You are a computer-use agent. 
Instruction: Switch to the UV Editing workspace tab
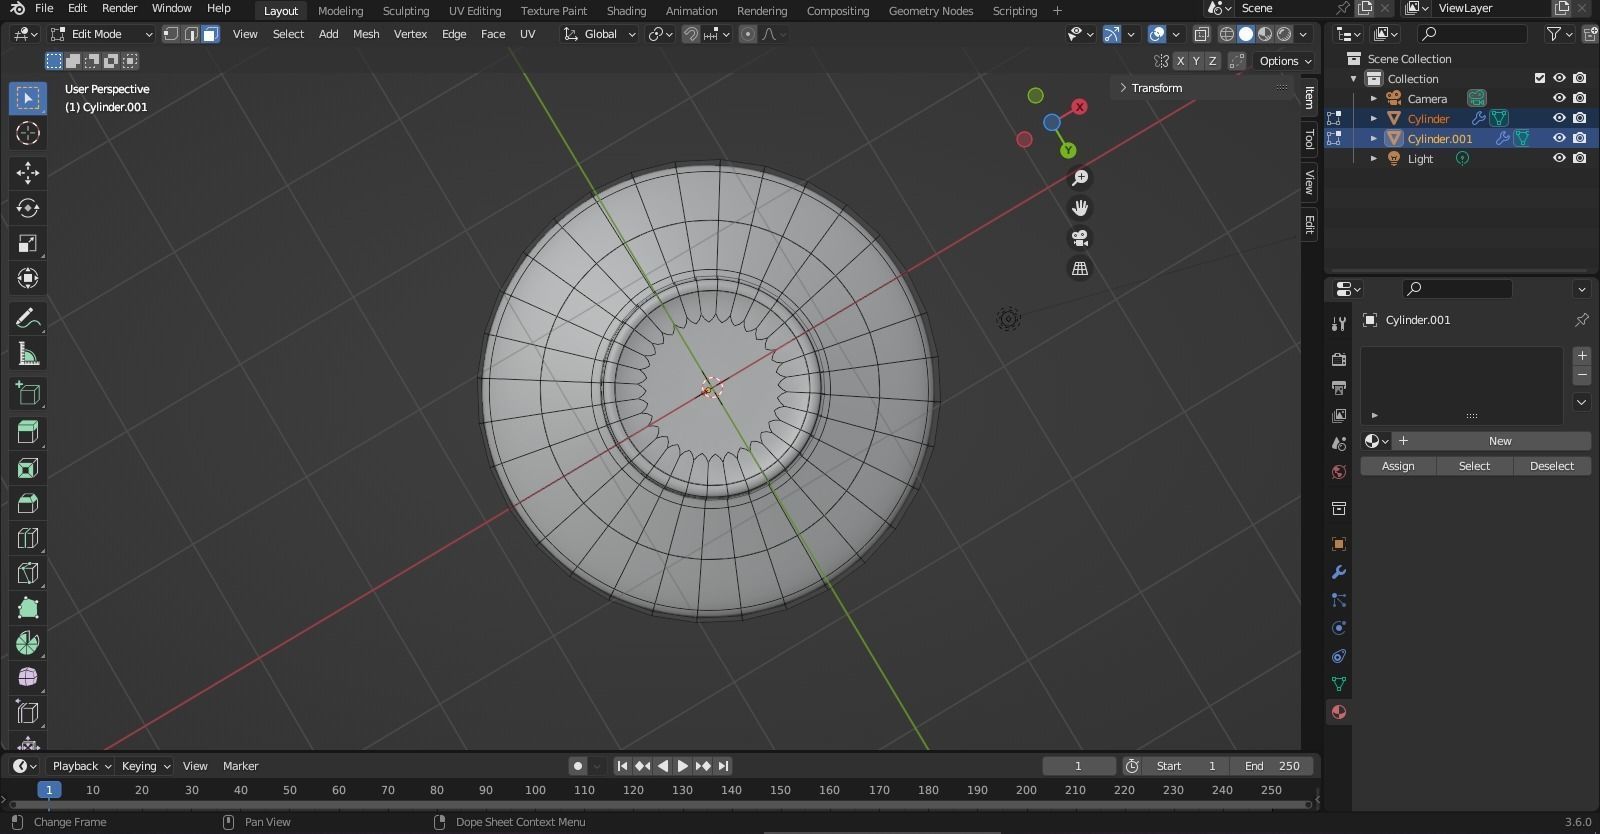pyautogui.click(x=475, y=11)
